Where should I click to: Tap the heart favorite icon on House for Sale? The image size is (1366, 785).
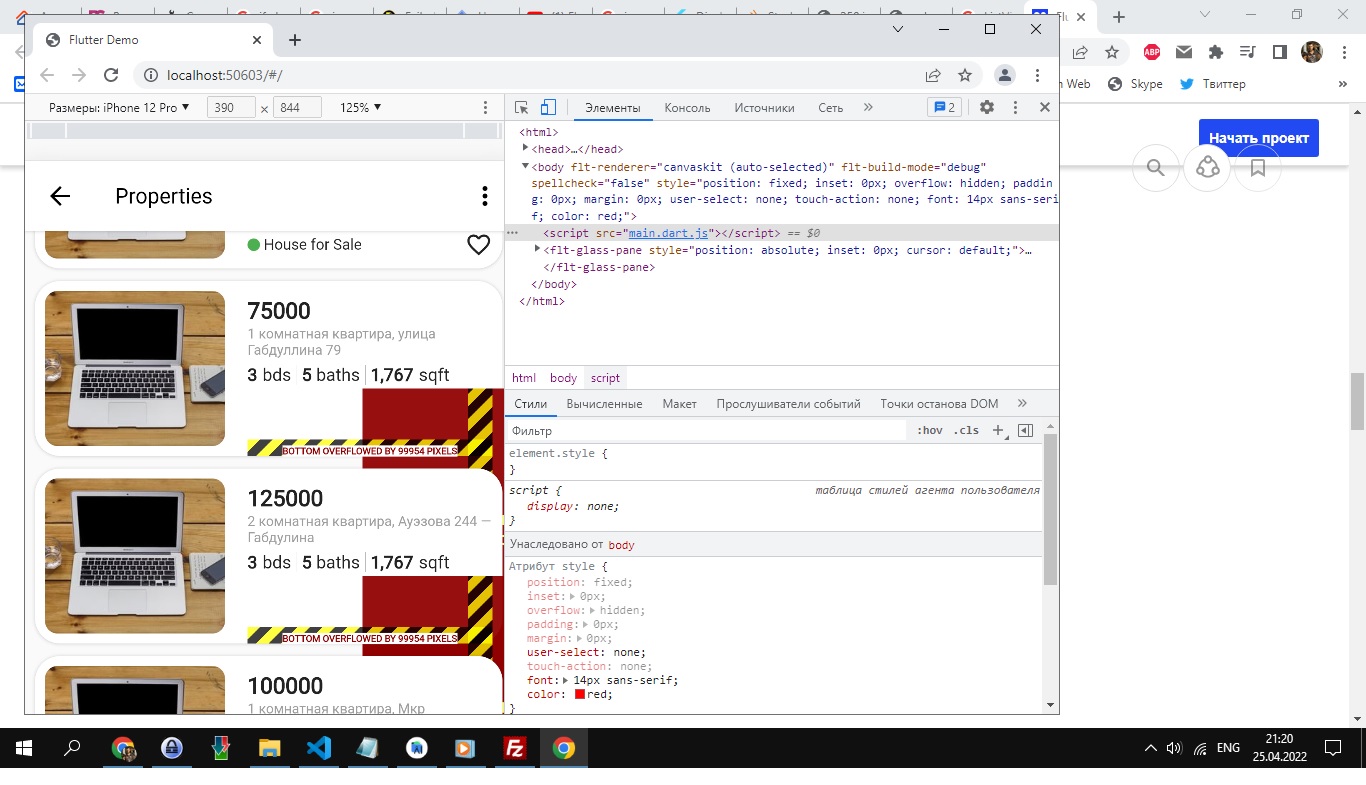pyautogui.click(x=479, y=244)
